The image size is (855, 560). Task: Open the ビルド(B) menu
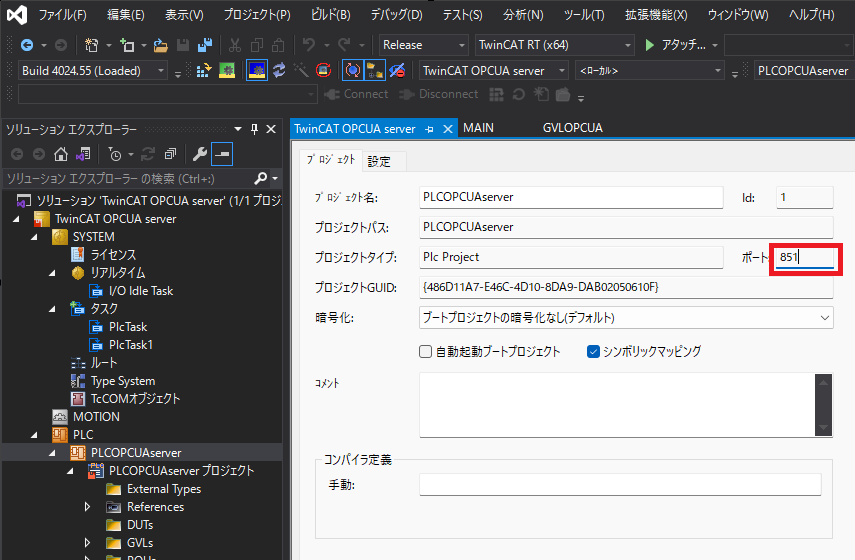click(330, 15)
